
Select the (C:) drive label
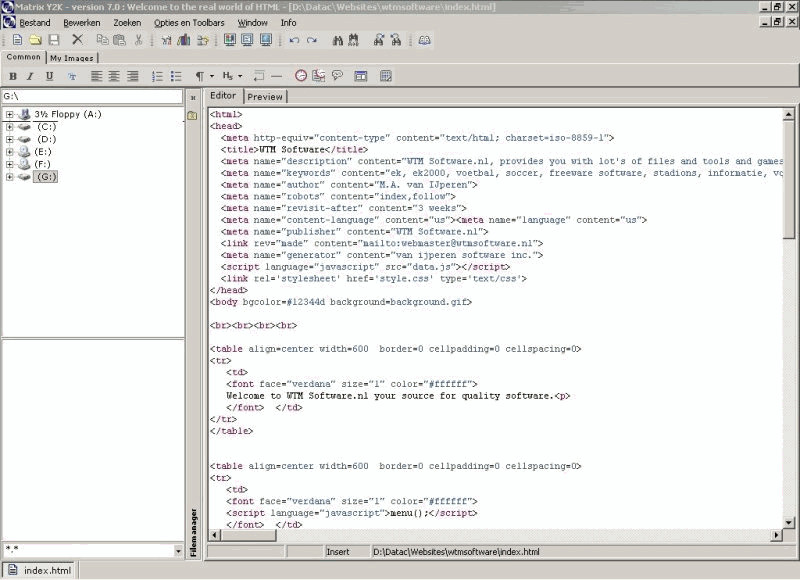coord(46,127)
